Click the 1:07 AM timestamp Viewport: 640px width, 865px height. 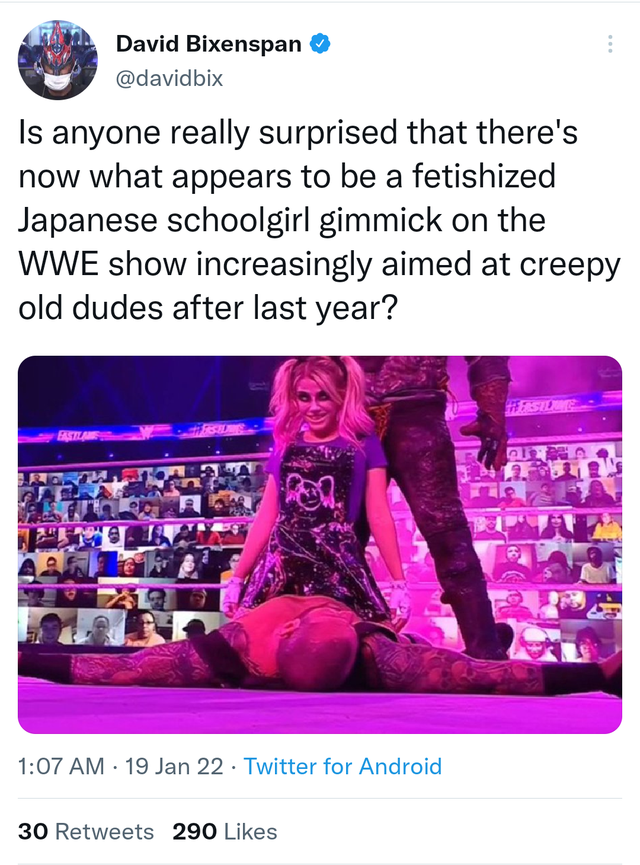click(x=61, y=766)
